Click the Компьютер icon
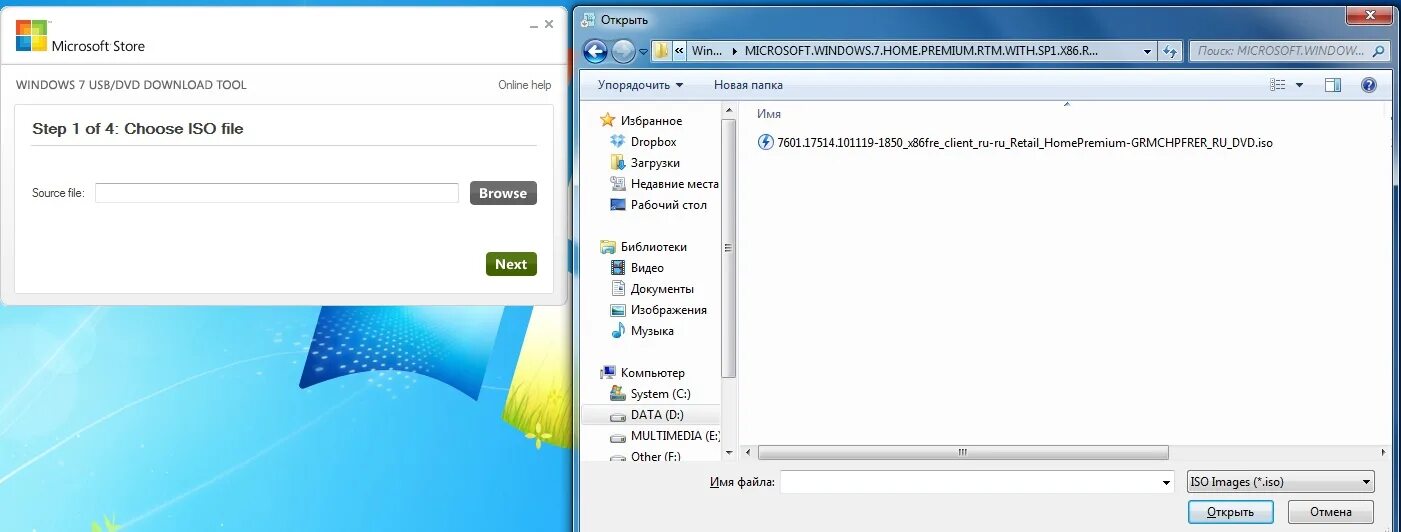Screen dimensions: 1401x532 (607, 372)
